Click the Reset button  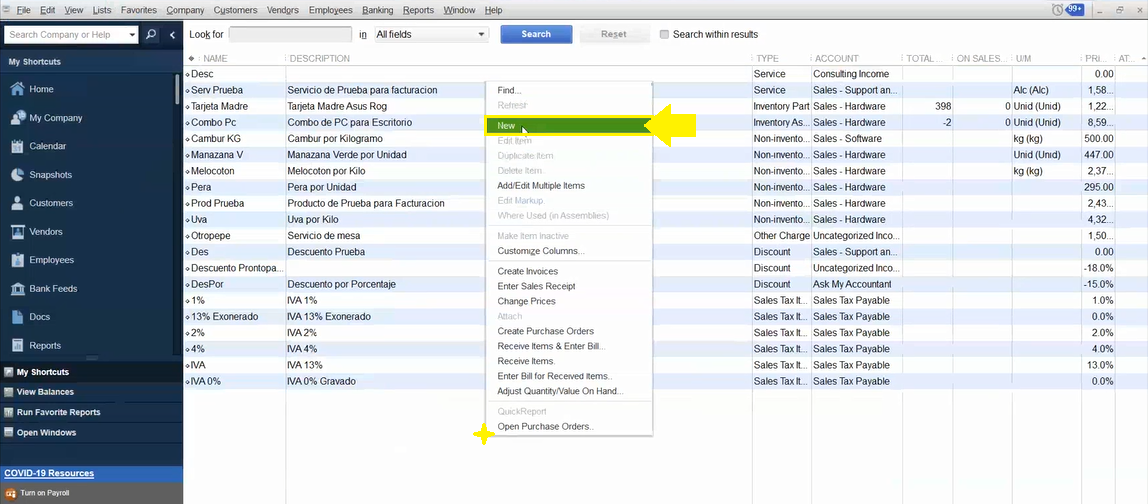[614, 34]
